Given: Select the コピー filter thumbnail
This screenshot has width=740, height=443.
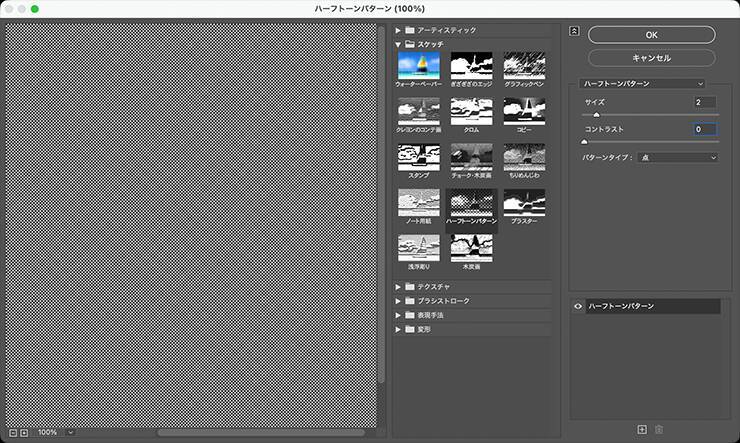Looking at the screenshot, I should [524, 111].
